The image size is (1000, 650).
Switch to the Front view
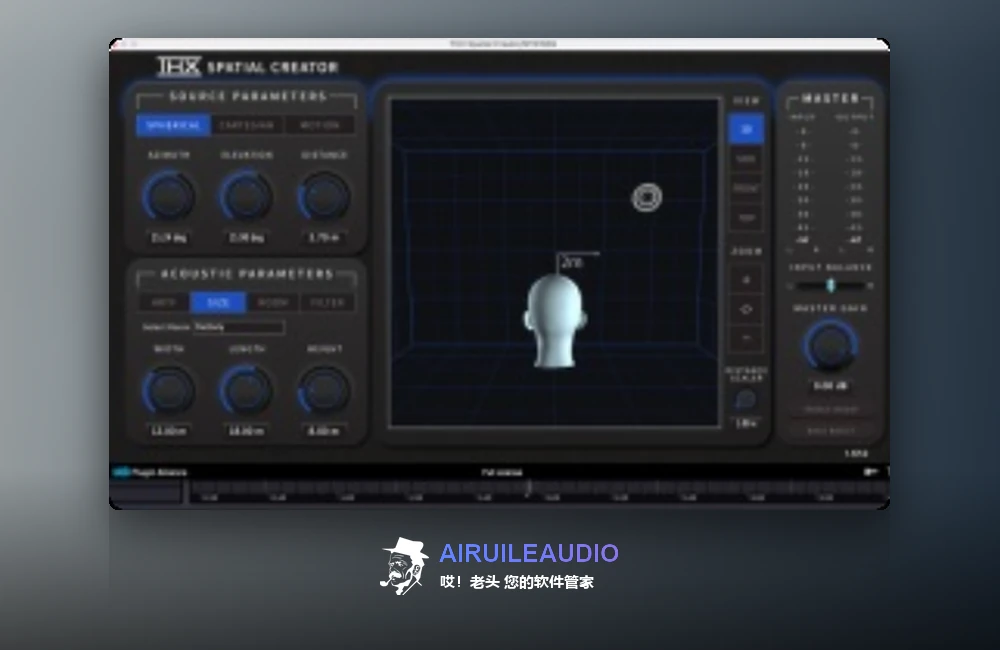point(746,188)
